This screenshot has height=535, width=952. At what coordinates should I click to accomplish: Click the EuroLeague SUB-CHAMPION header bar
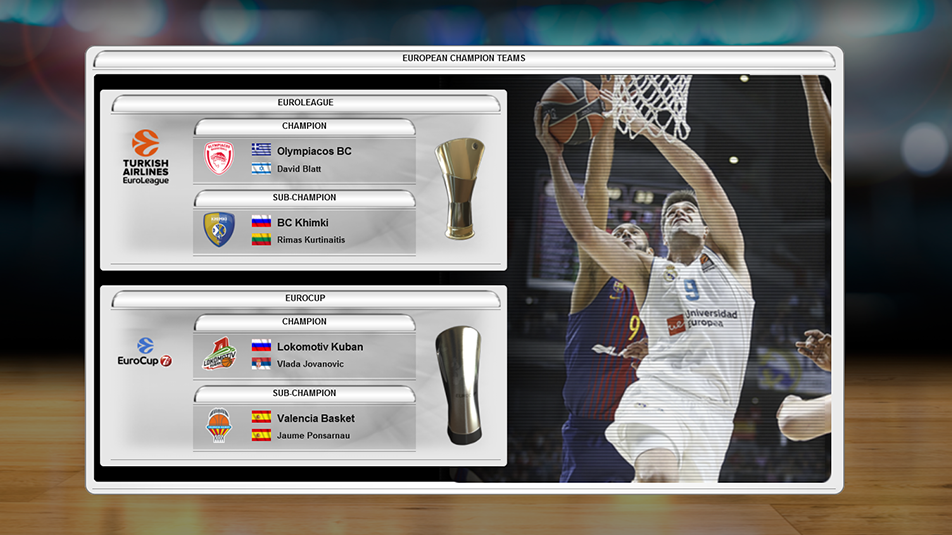point(304,197)
